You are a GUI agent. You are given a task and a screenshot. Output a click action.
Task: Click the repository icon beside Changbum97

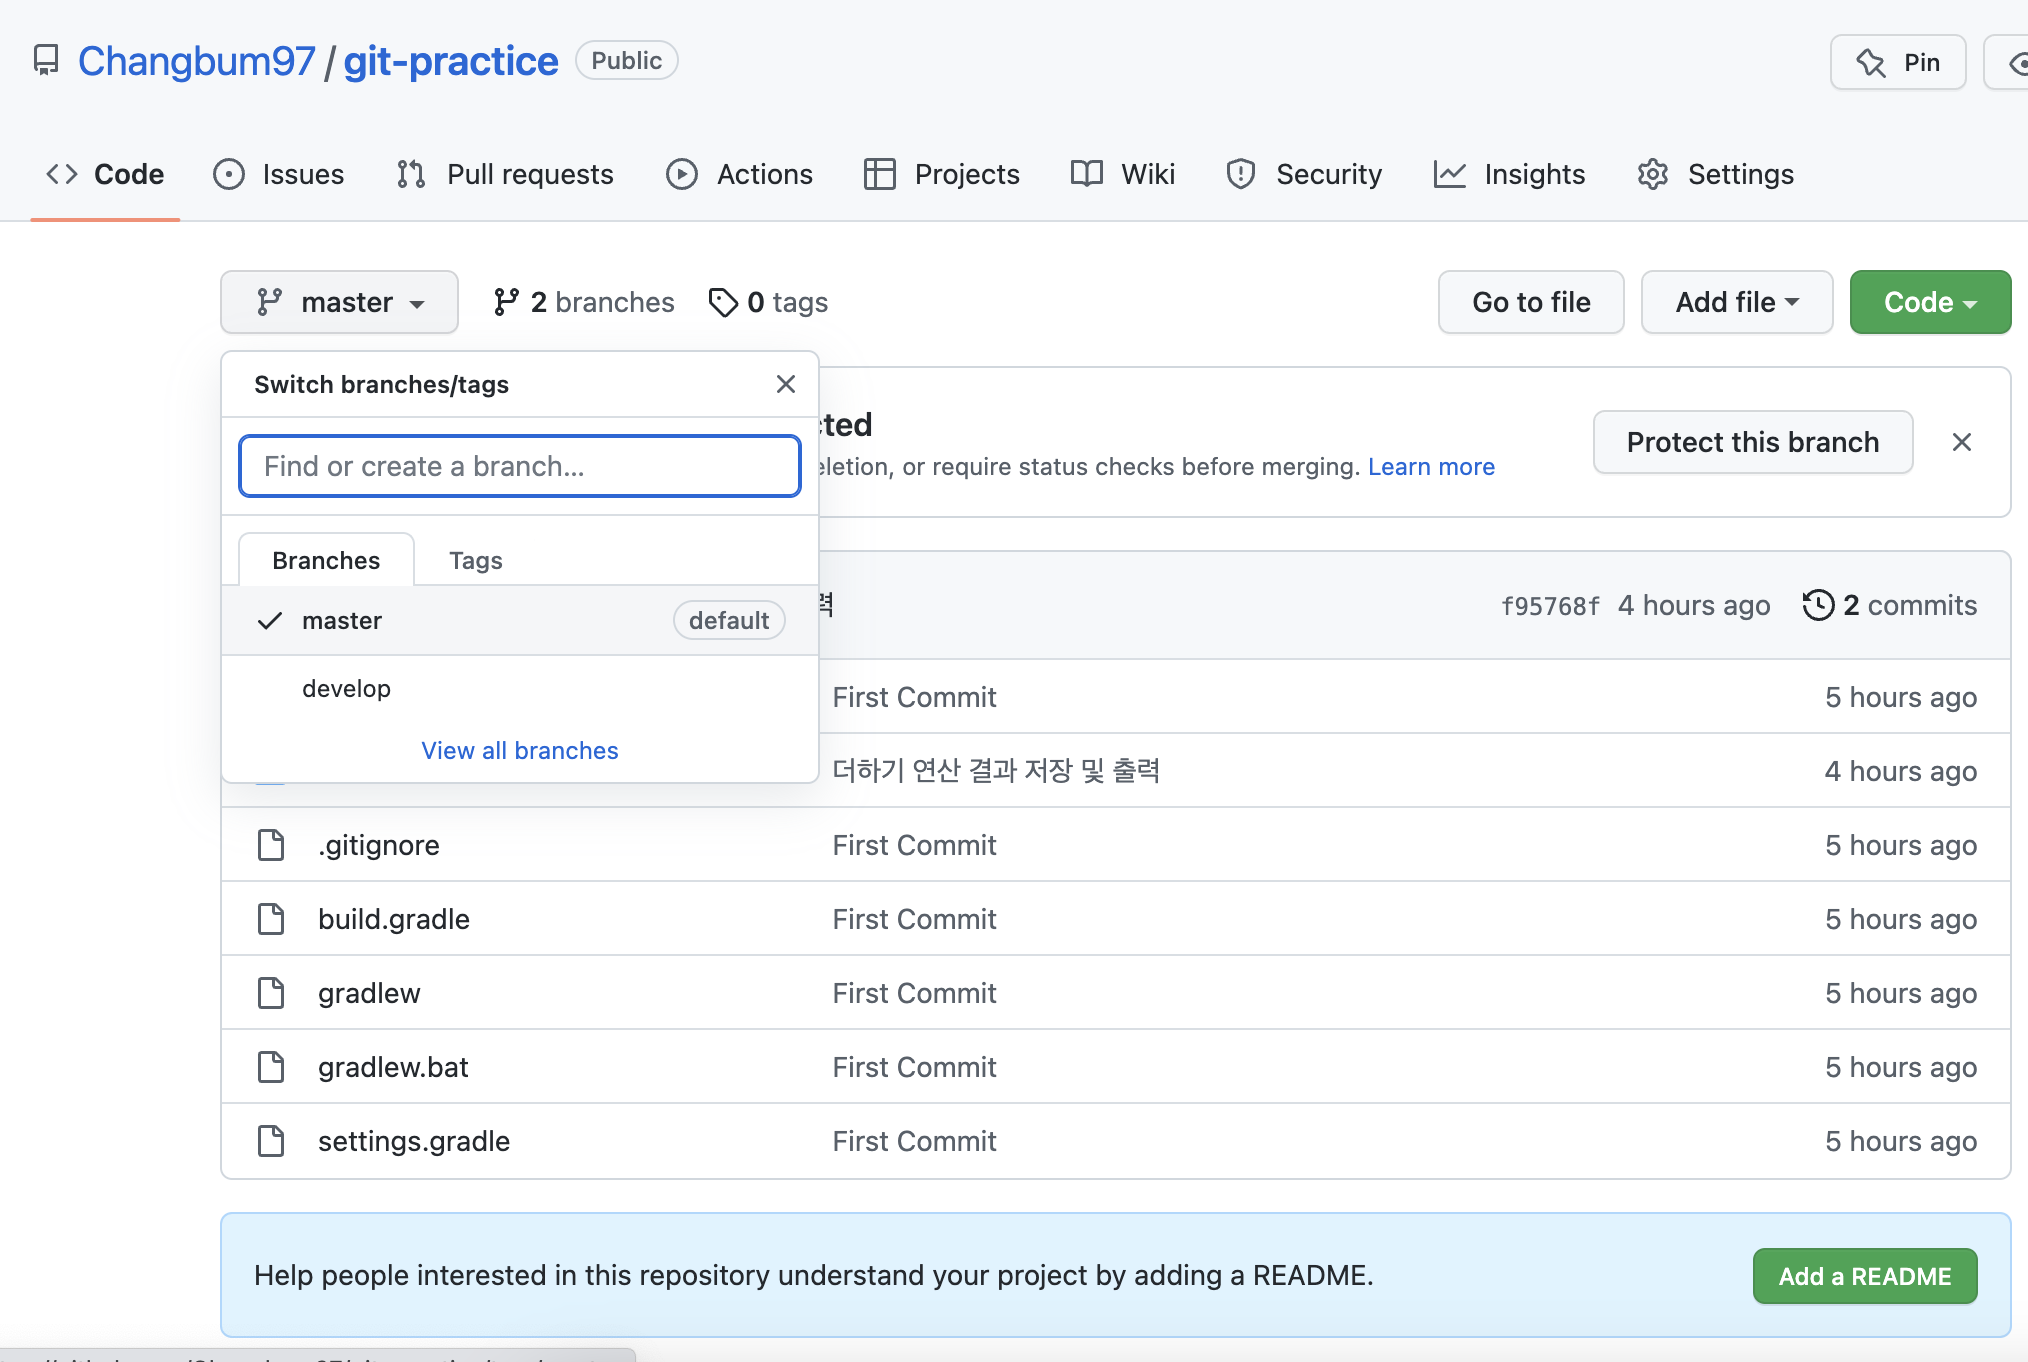46,61
